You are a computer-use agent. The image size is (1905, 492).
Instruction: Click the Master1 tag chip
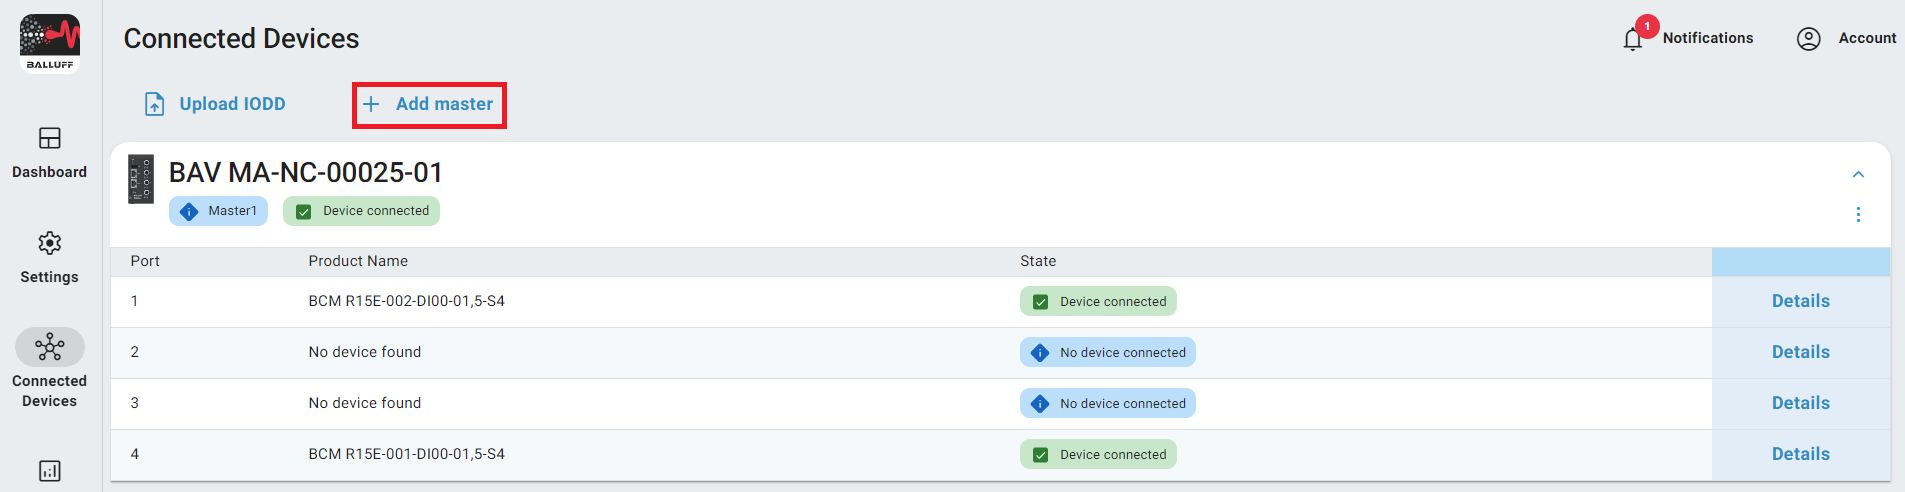point(219,211)
